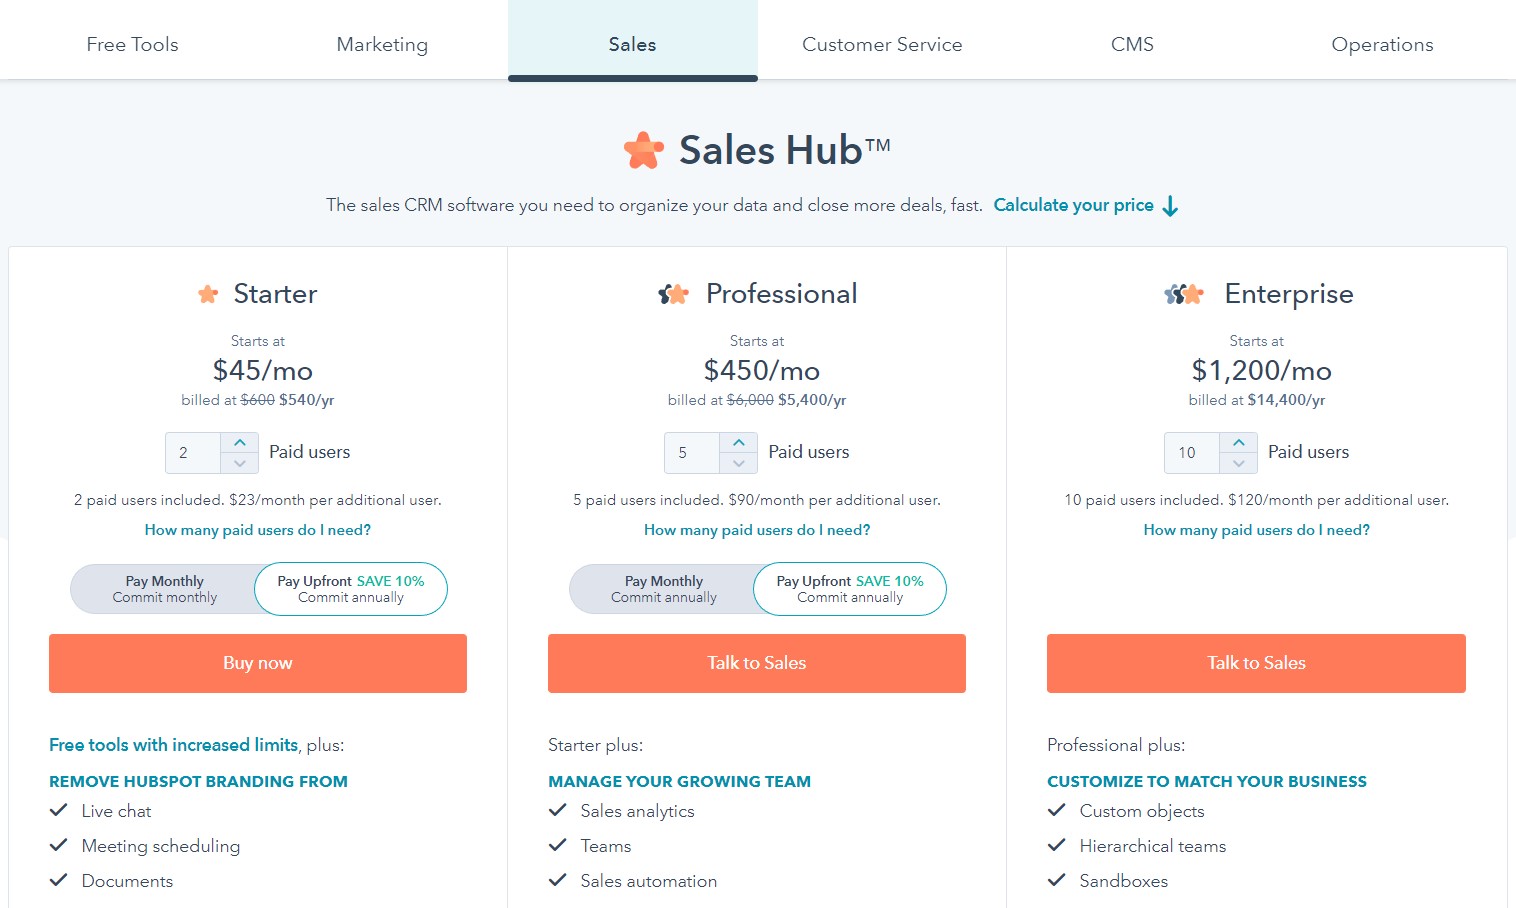Click the down arrow beside Calculate your price

(x=1170, y=206)
